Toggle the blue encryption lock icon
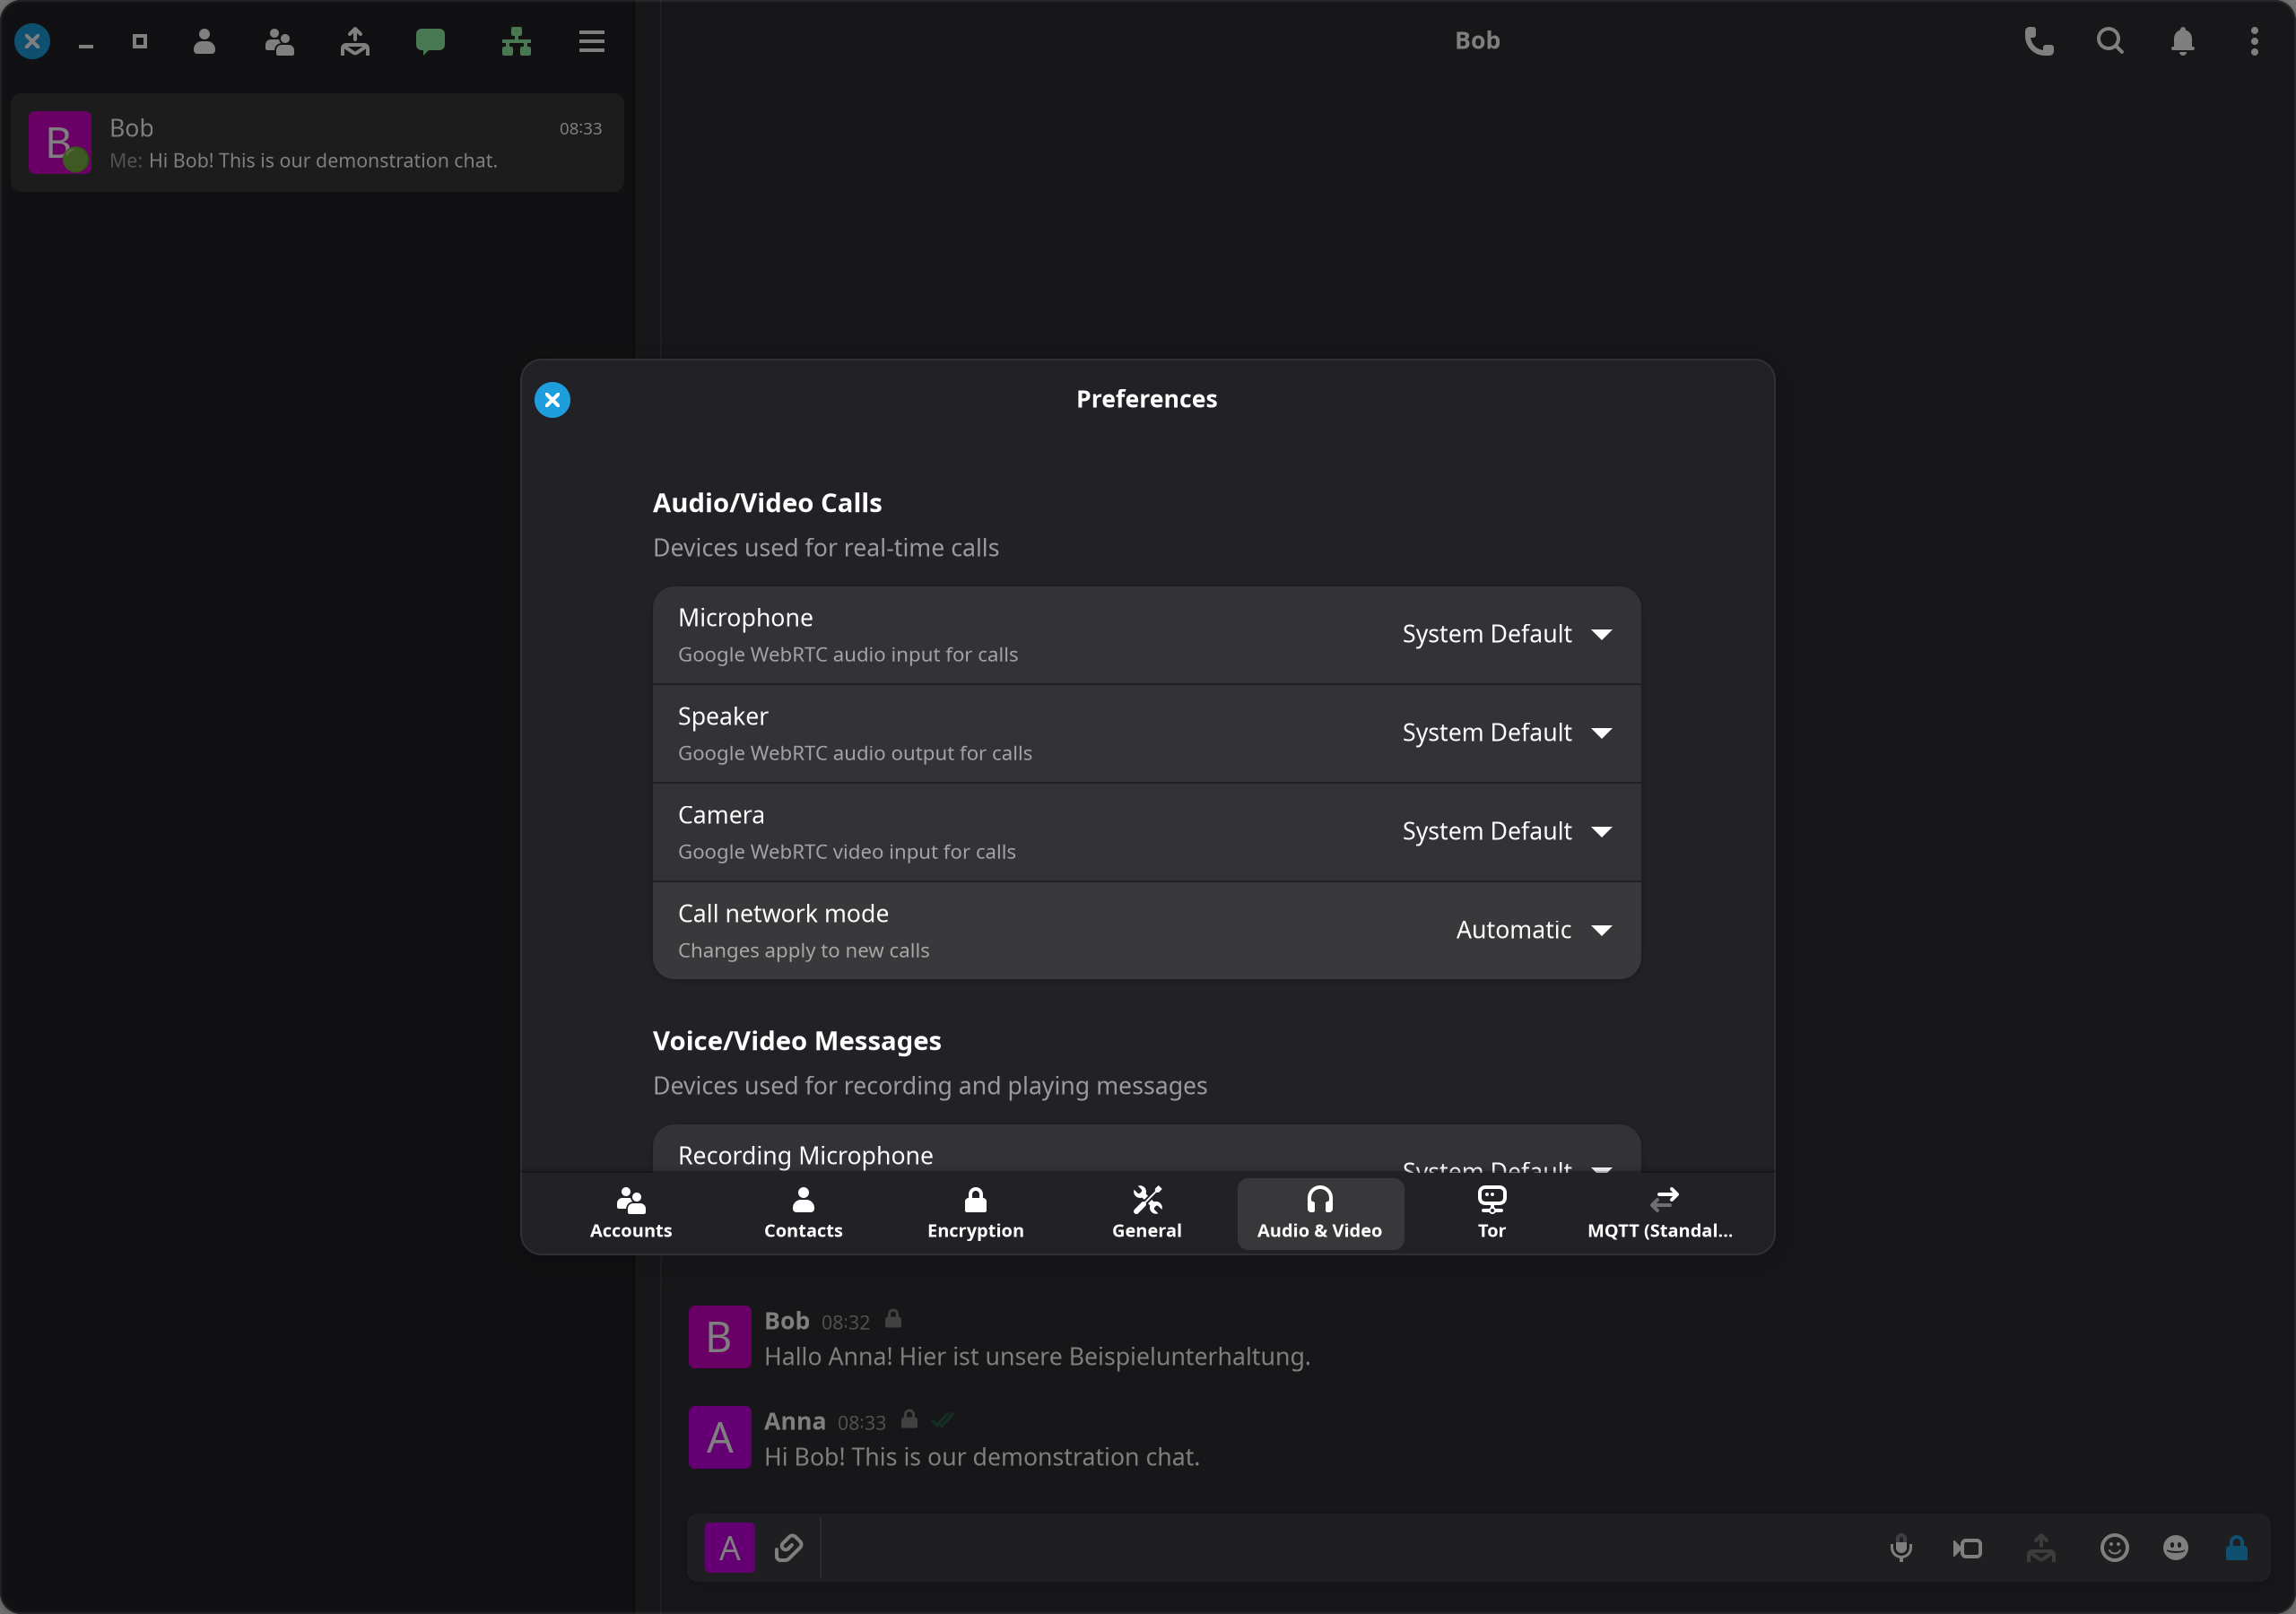 point(2237,1548)
